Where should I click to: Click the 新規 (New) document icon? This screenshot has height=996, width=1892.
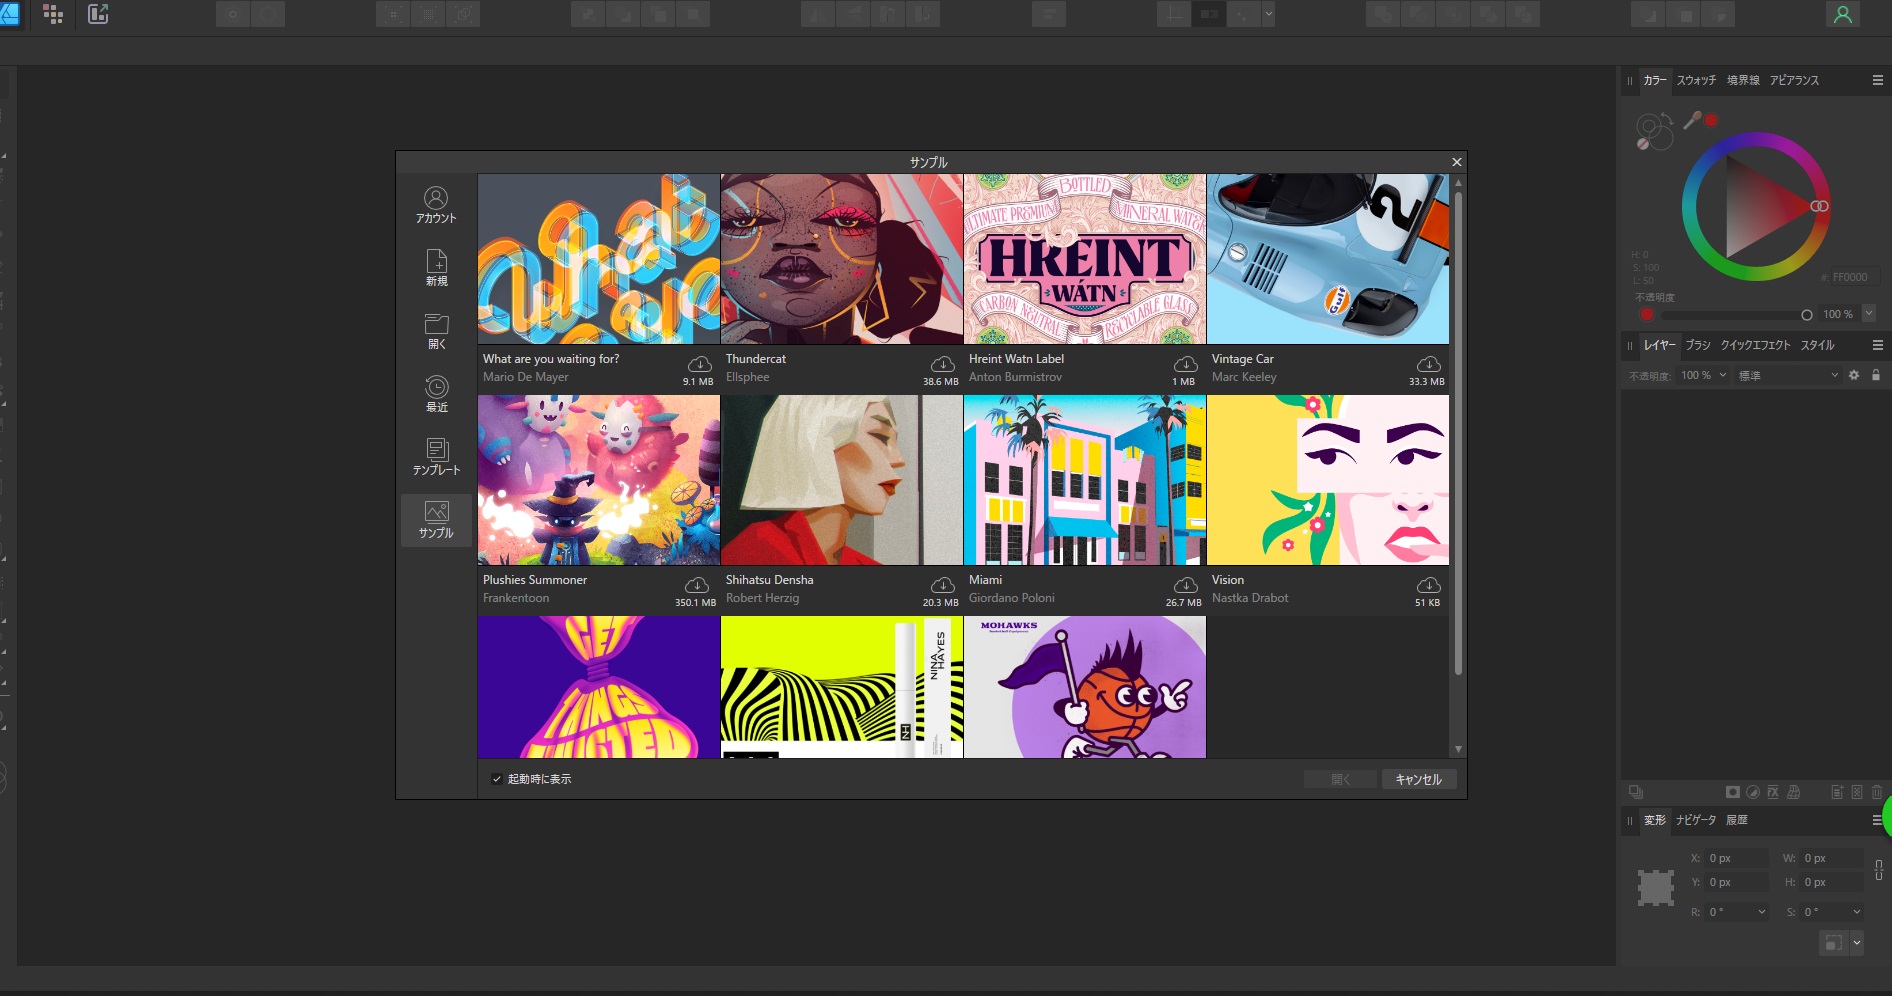coord(436,267)
